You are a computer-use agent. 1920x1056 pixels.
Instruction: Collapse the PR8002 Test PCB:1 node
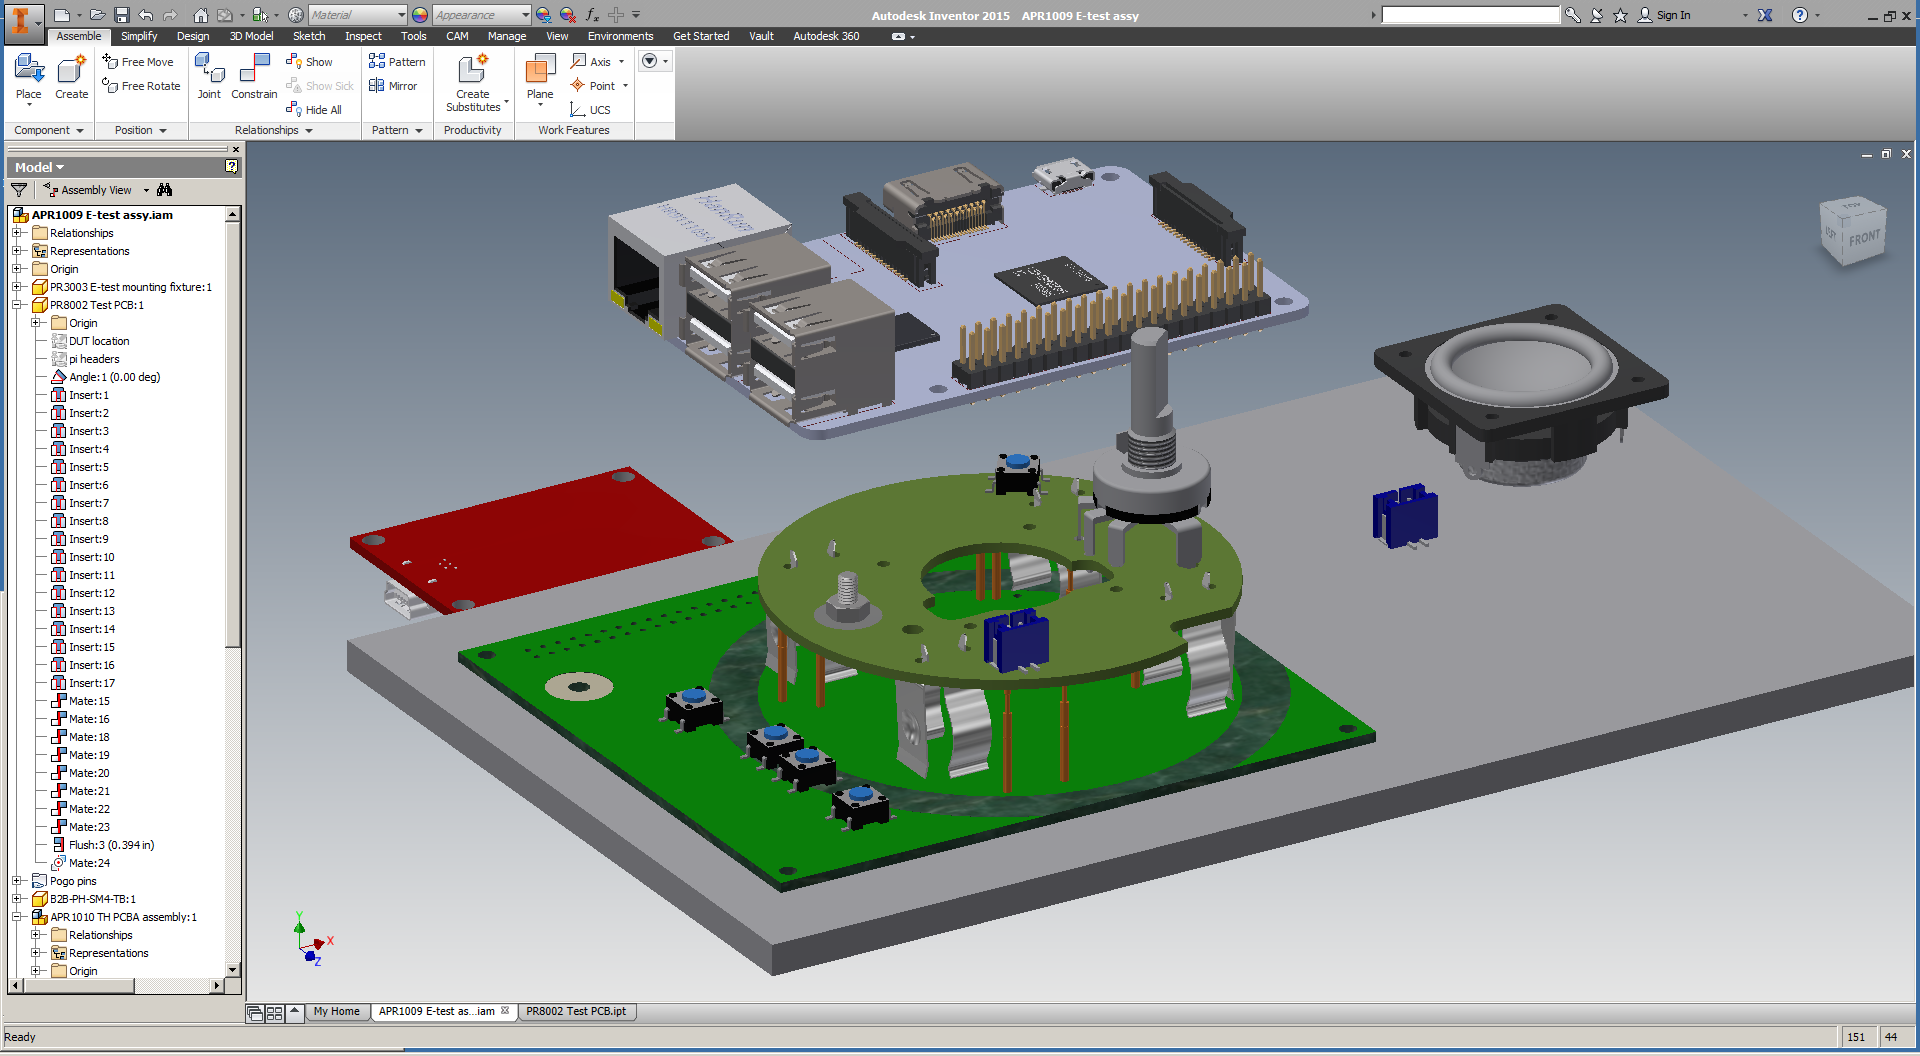[17, 305]
